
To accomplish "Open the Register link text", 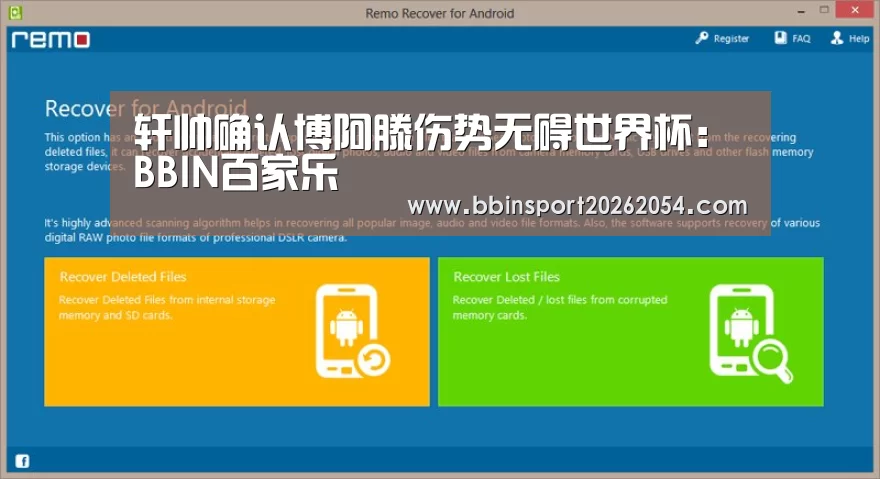I will click(x=731, y=39).
